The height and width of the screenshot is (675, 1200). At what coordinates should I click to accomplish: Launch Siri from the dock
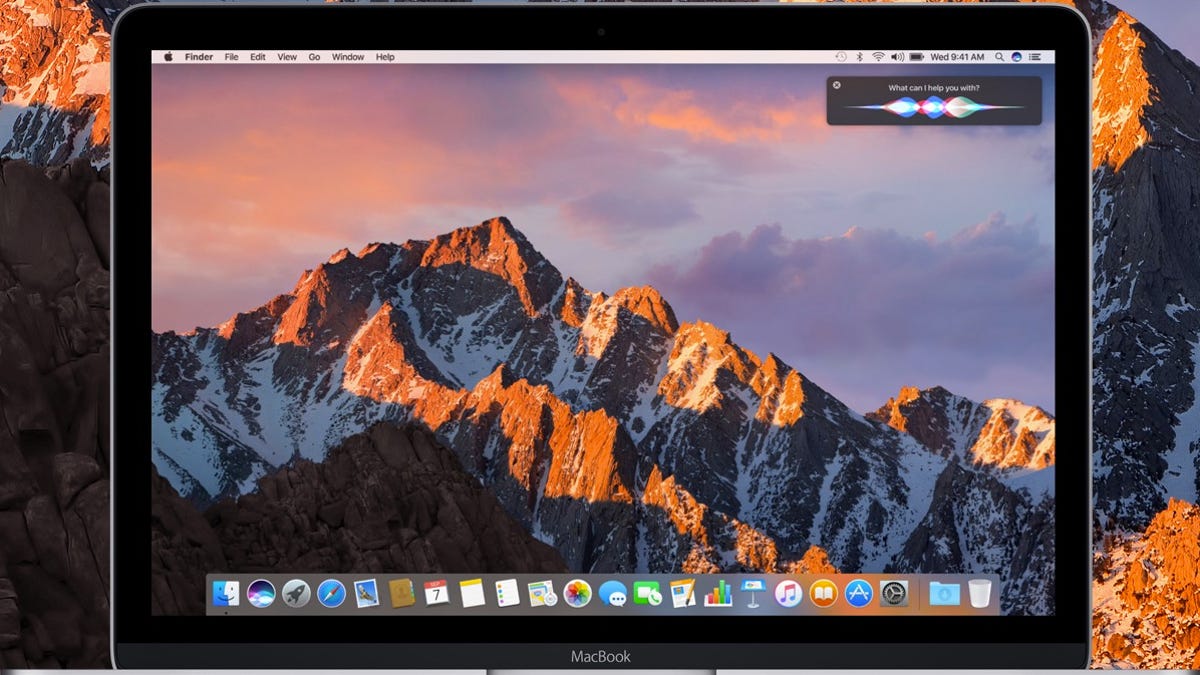point(261,593)
